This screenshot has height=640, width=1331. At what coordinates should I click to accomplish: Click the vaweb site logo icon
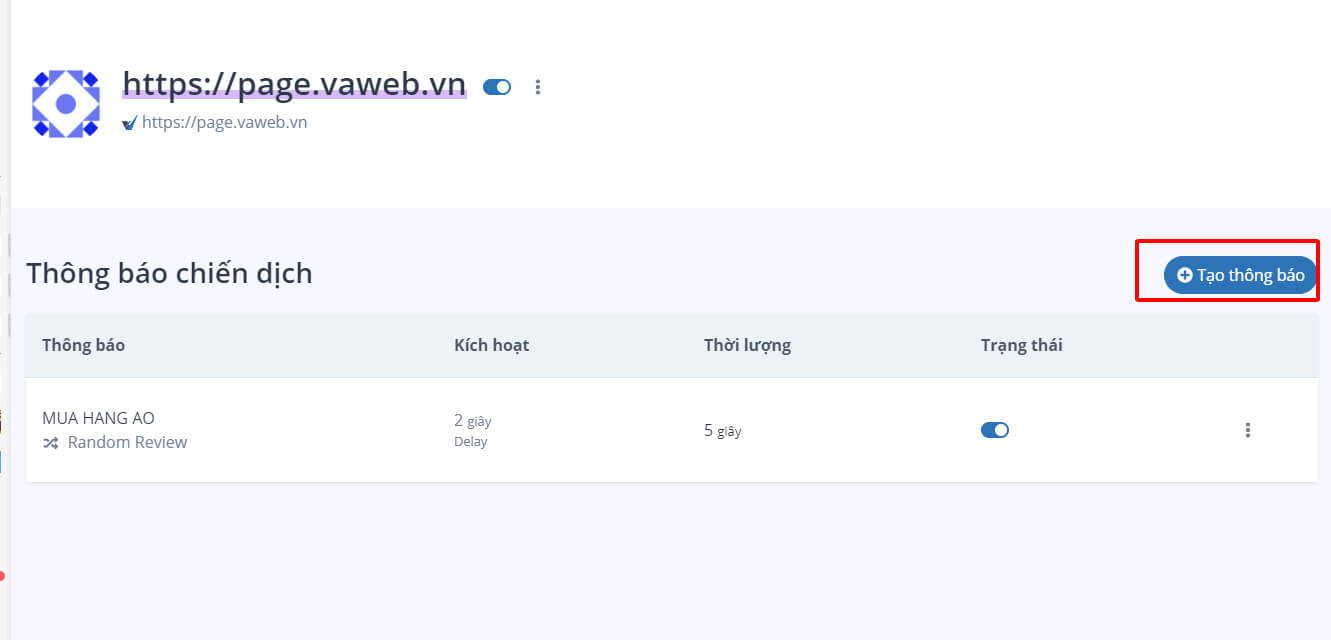pyautogui.click(x=66, y=103)
